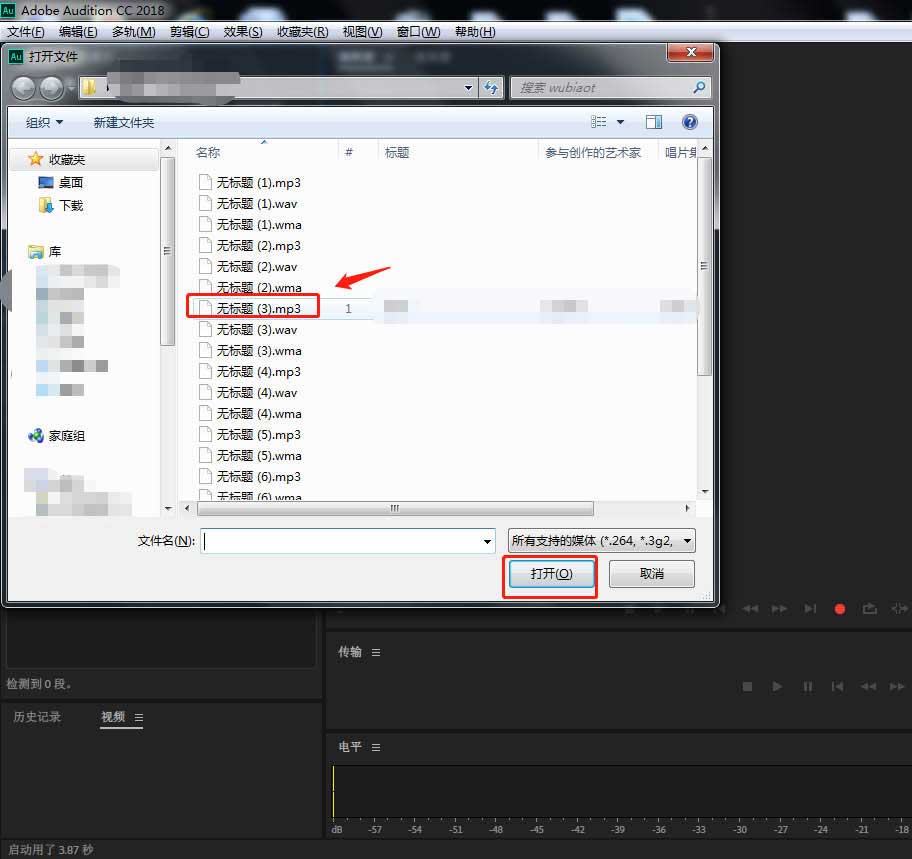
Task: Click the file list vertical scrollbar
Action: coord(704,266)
